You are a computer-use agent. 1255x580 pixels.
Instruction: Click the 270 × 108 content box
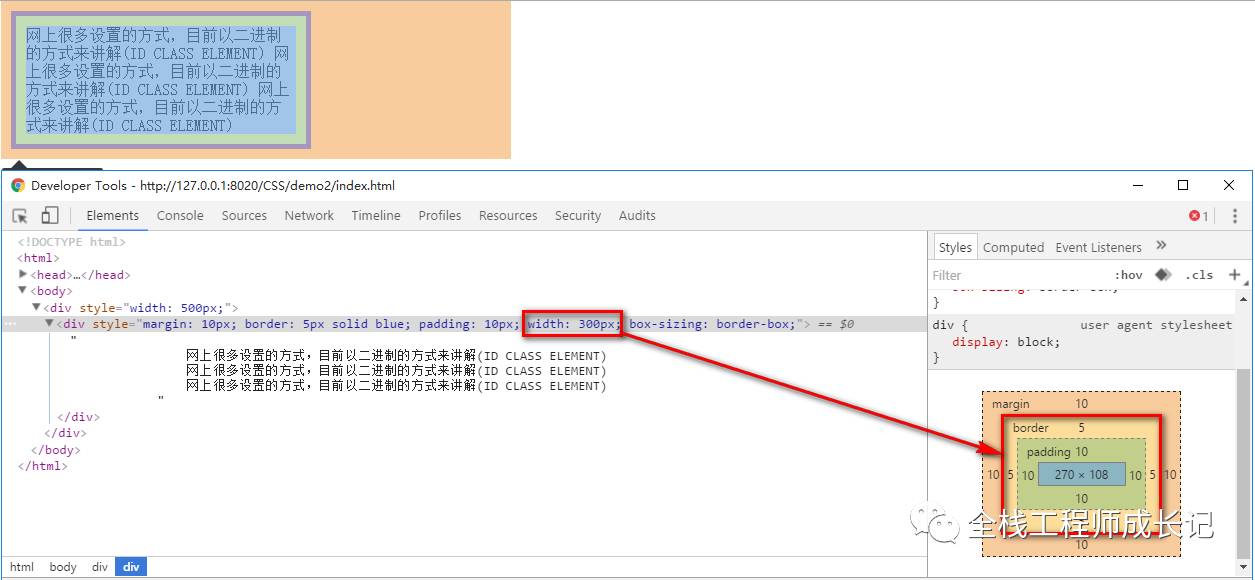[x=1081, y=475]
